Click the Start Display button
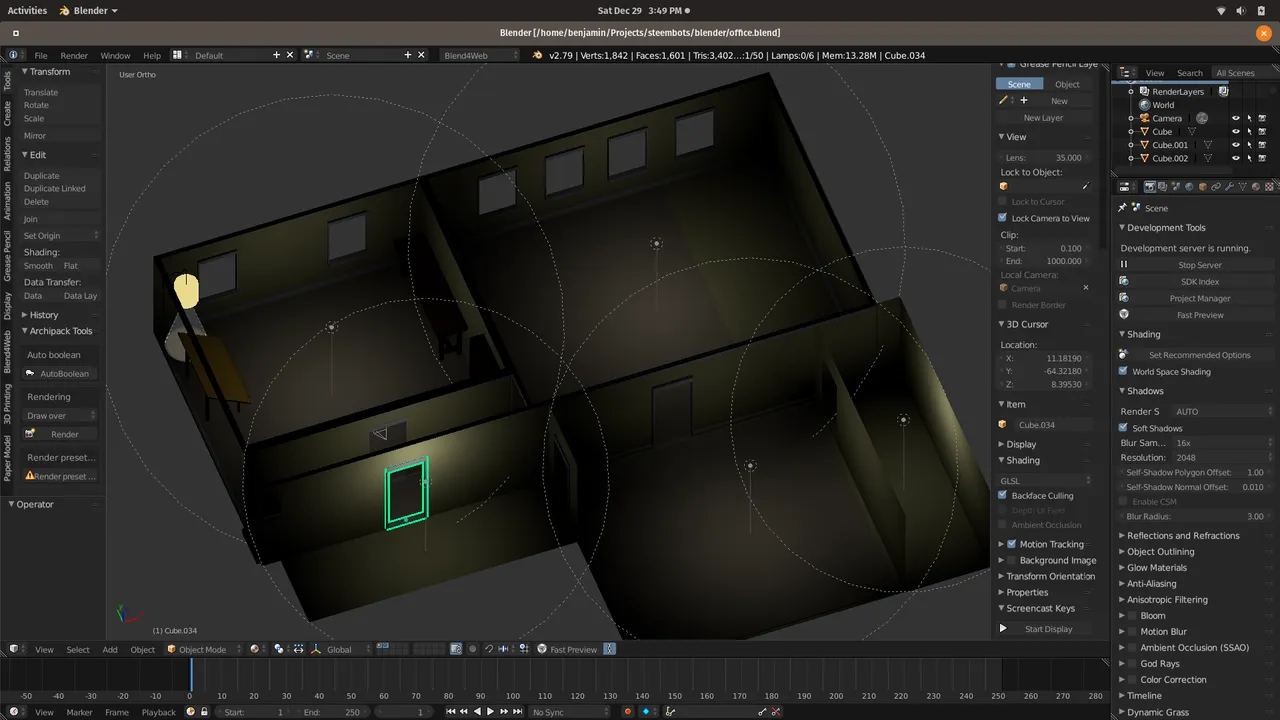The width and height of the screenshot is (1280, 720). pyautogui.click(x=1046, y=629)
